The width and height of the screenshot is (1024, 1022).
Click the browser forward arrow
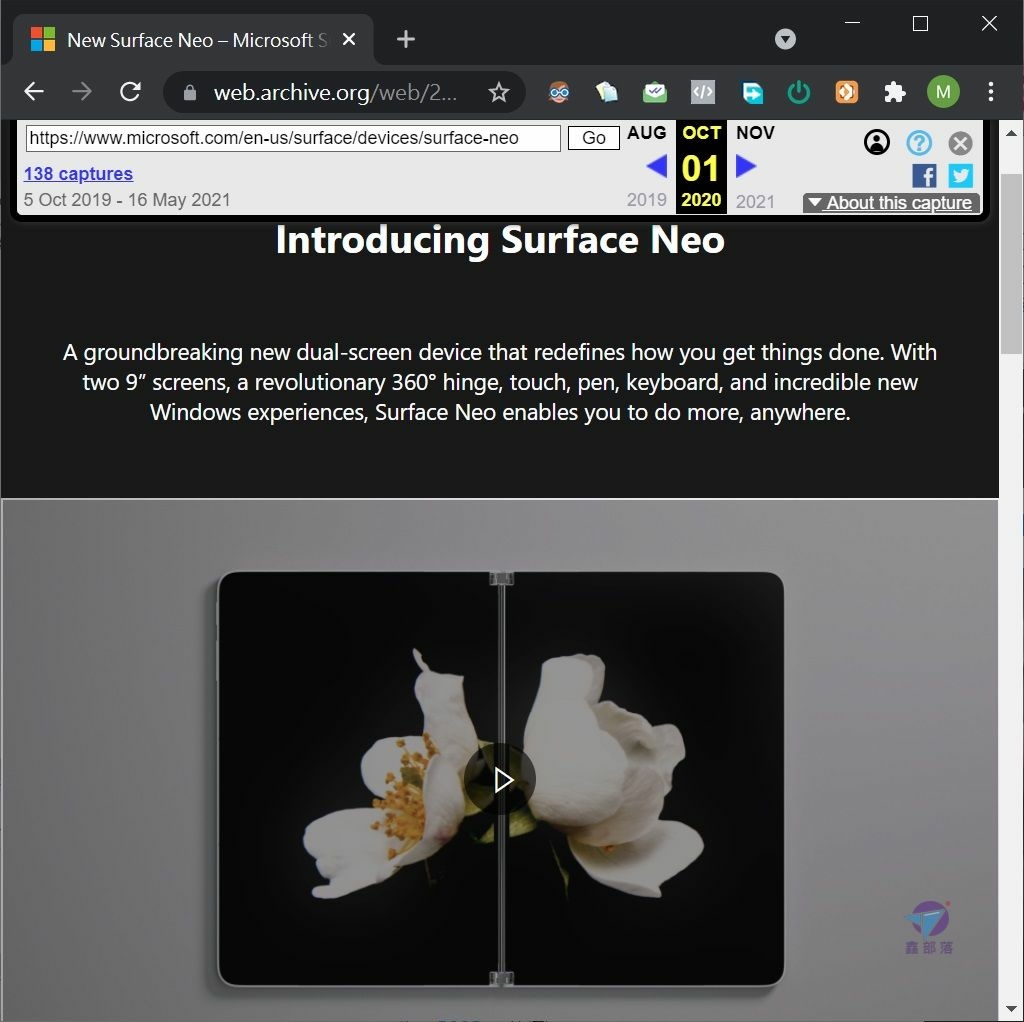pos(82,92)
